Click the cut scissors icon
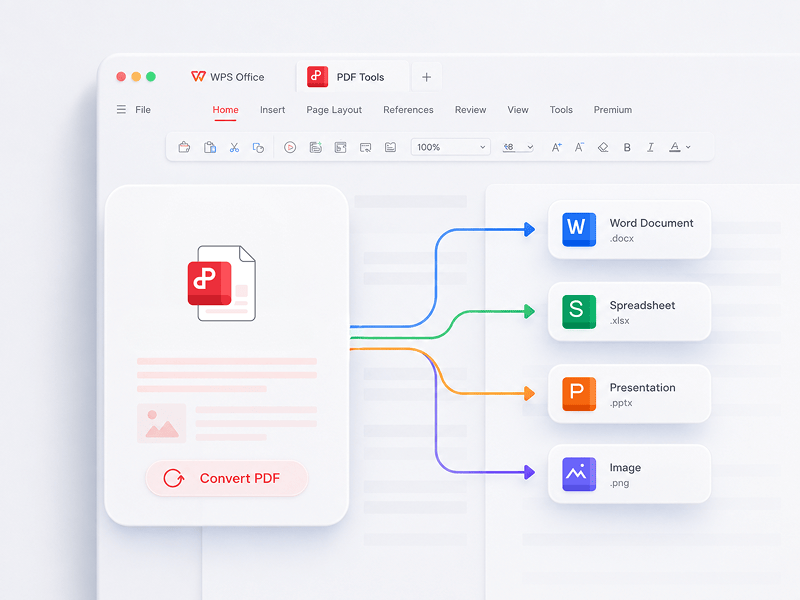Screen dimensions: 800x600 (234, 147)
